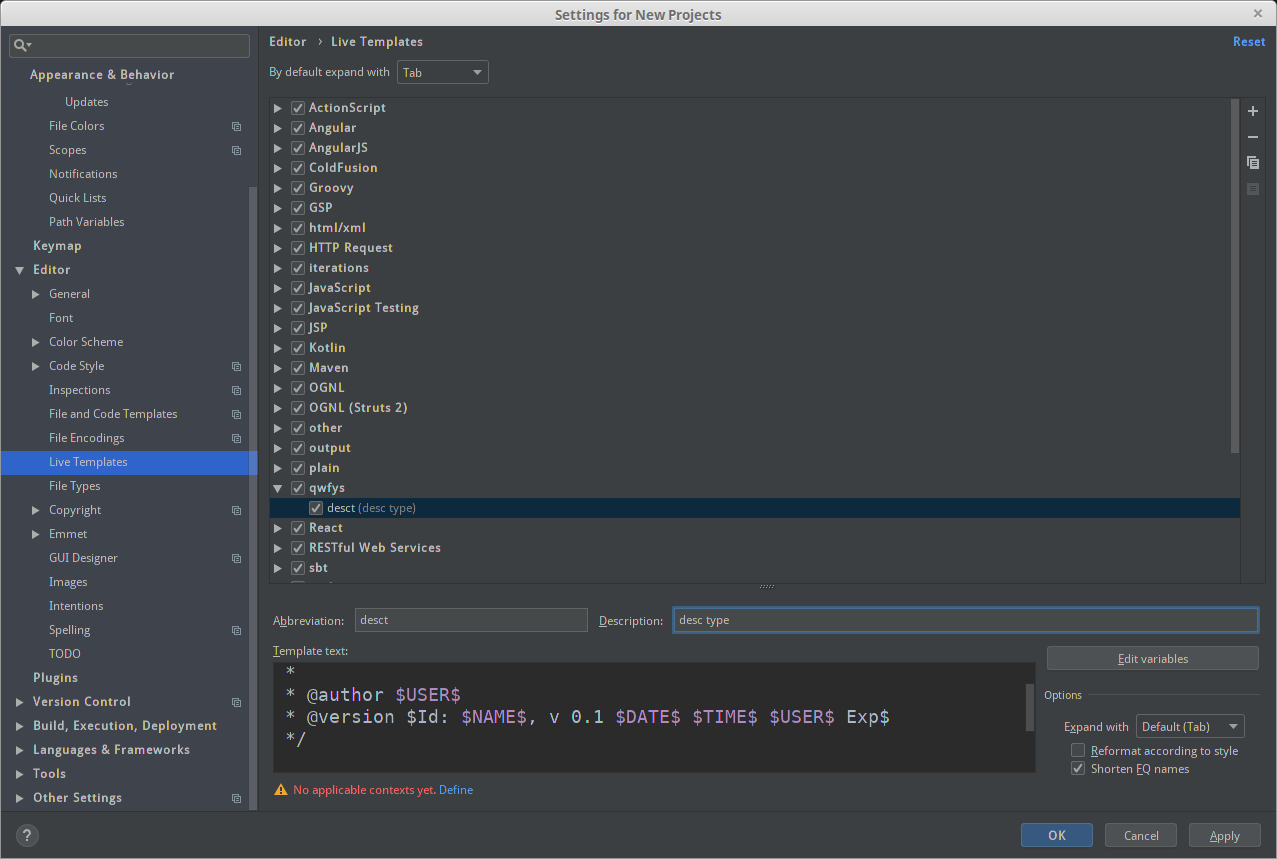The image size is (1277, 859).
Task: Select the TODO settings page
Action: point(65,654)
